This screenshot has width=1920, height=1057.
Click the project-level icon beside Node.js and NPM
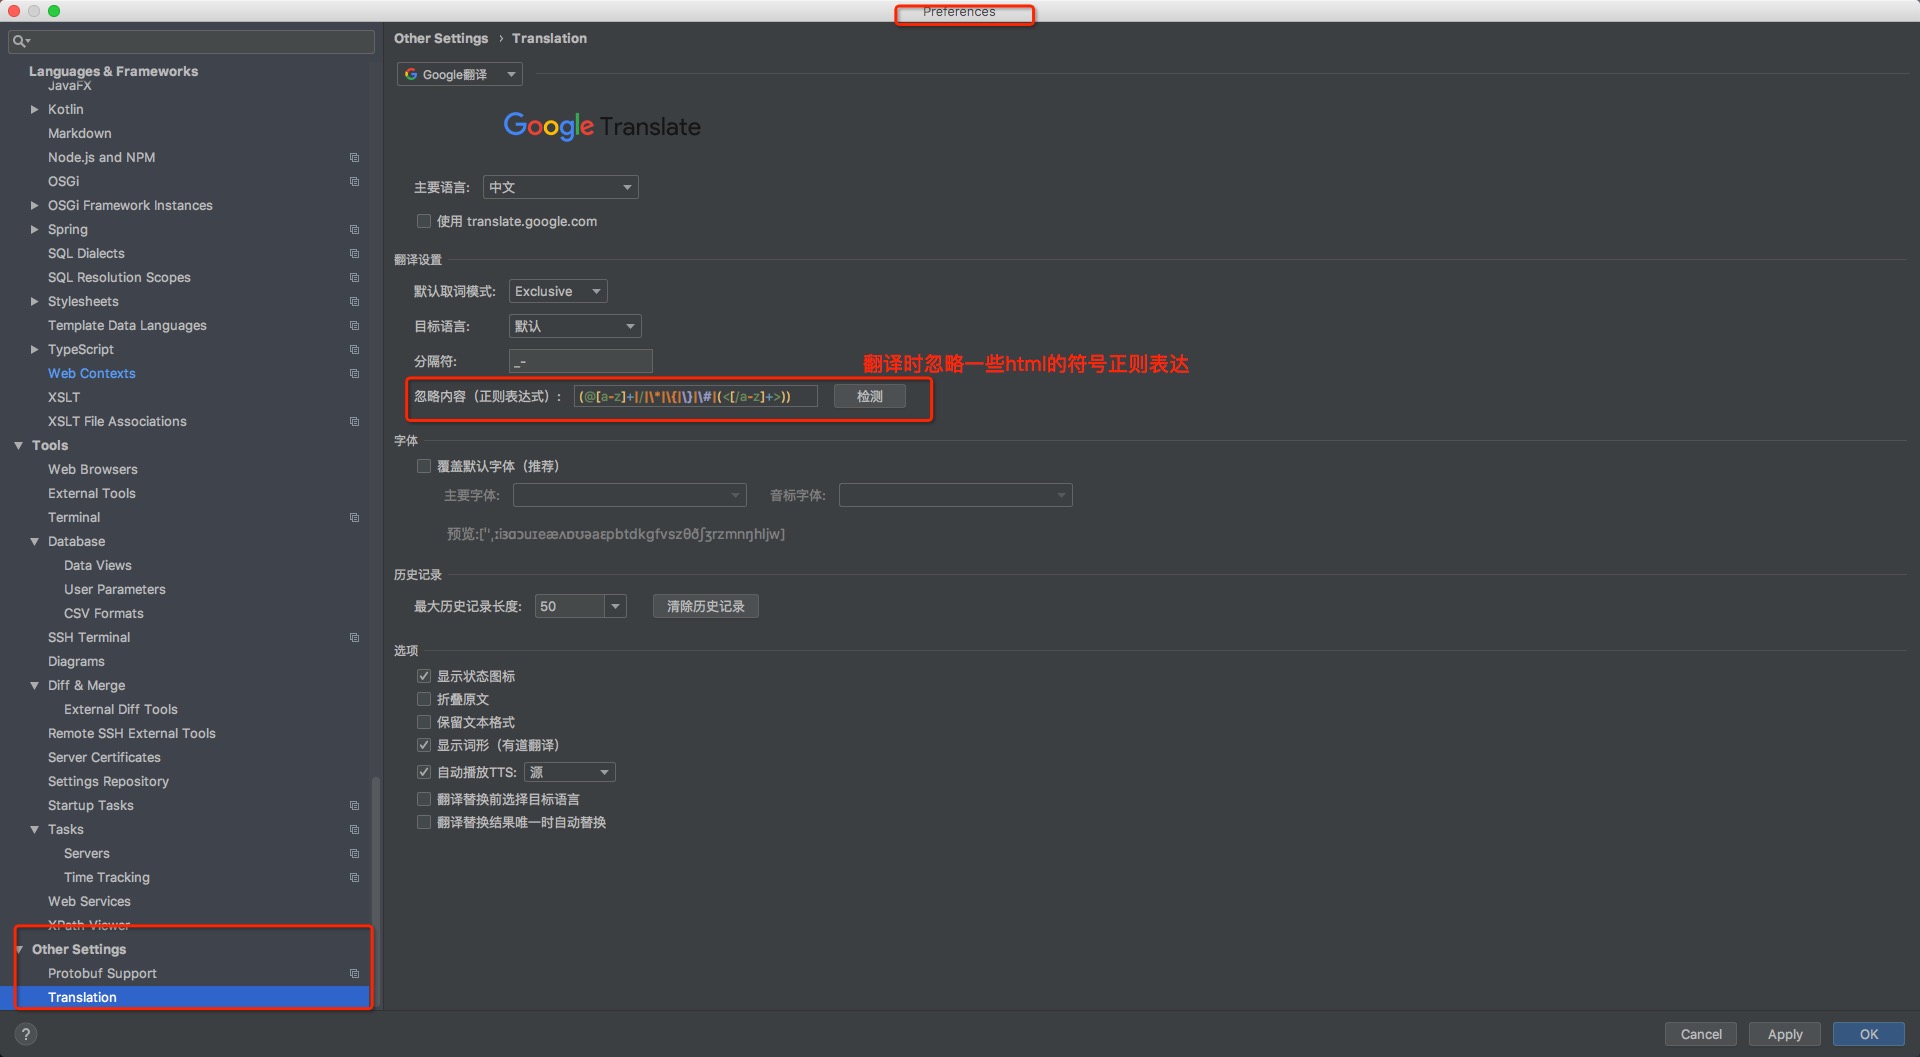(354, 158)
